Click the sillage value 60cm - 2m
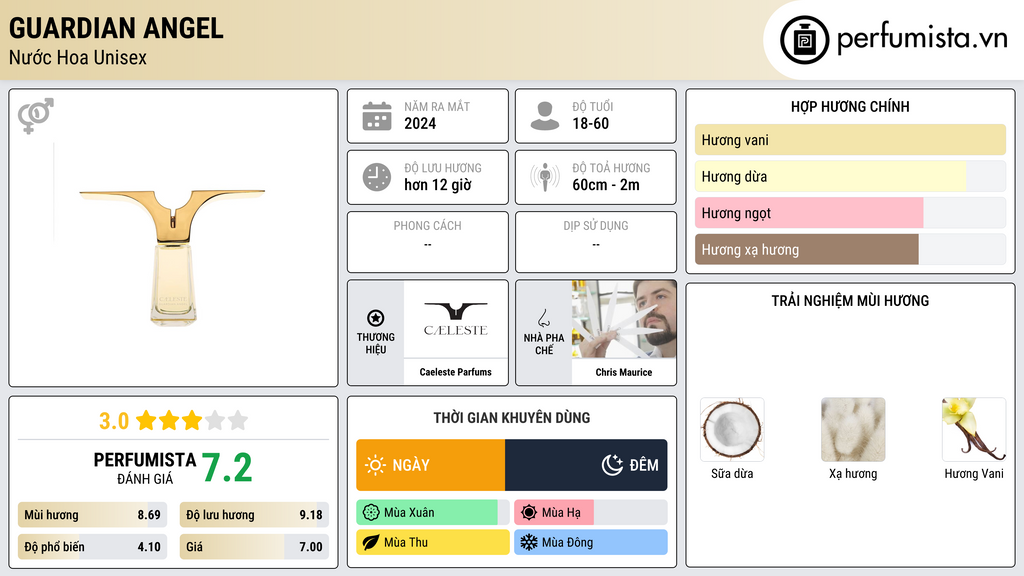The image size is (1024, 576). (x=606, y=185)
